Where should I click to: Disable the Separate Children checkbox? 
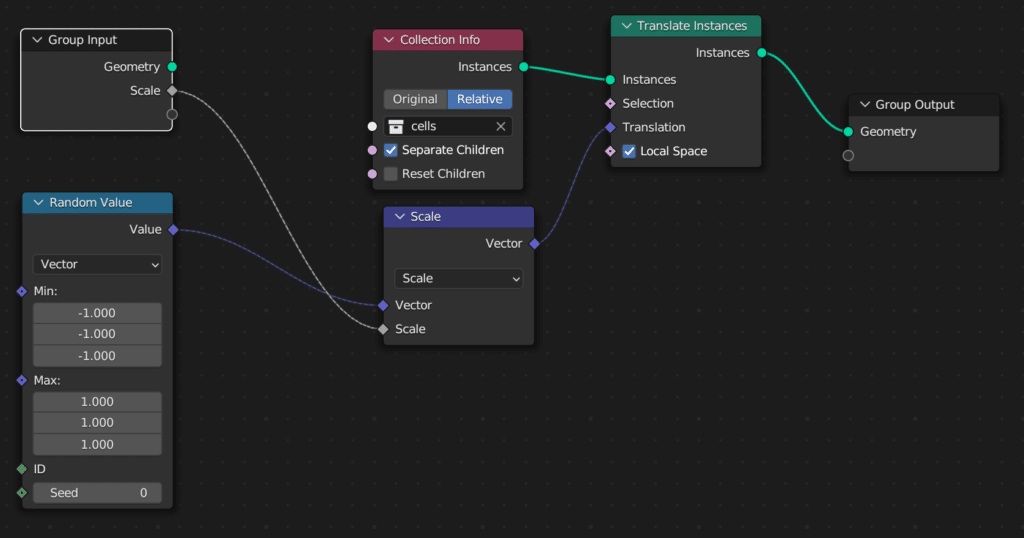click(x=391, y=150)
